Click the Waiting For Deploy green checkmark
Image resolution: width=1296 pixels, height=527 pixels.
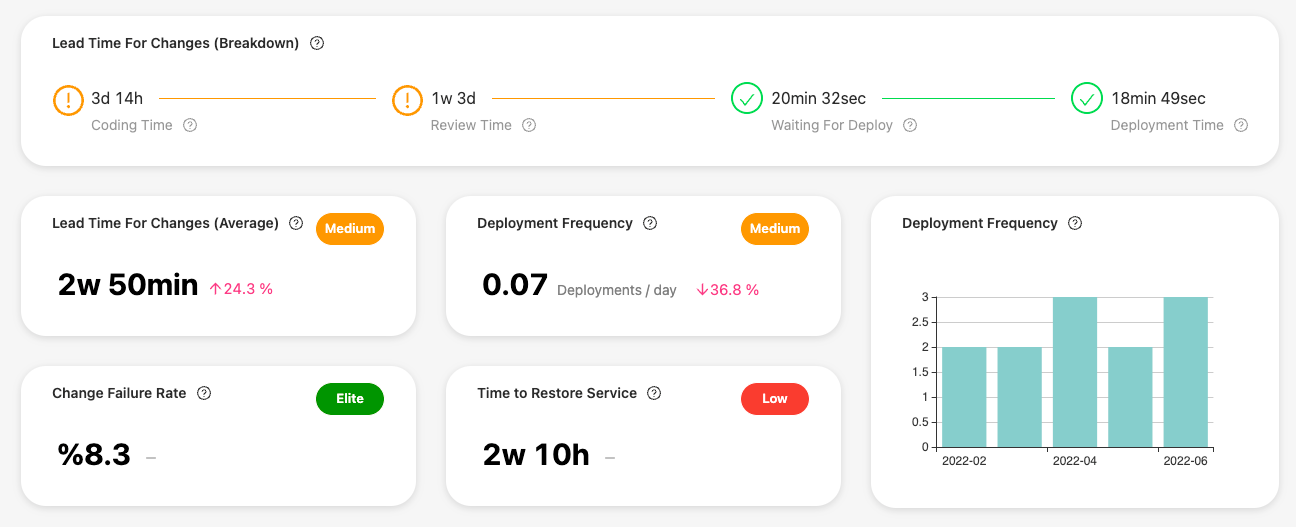pos(747,99)
